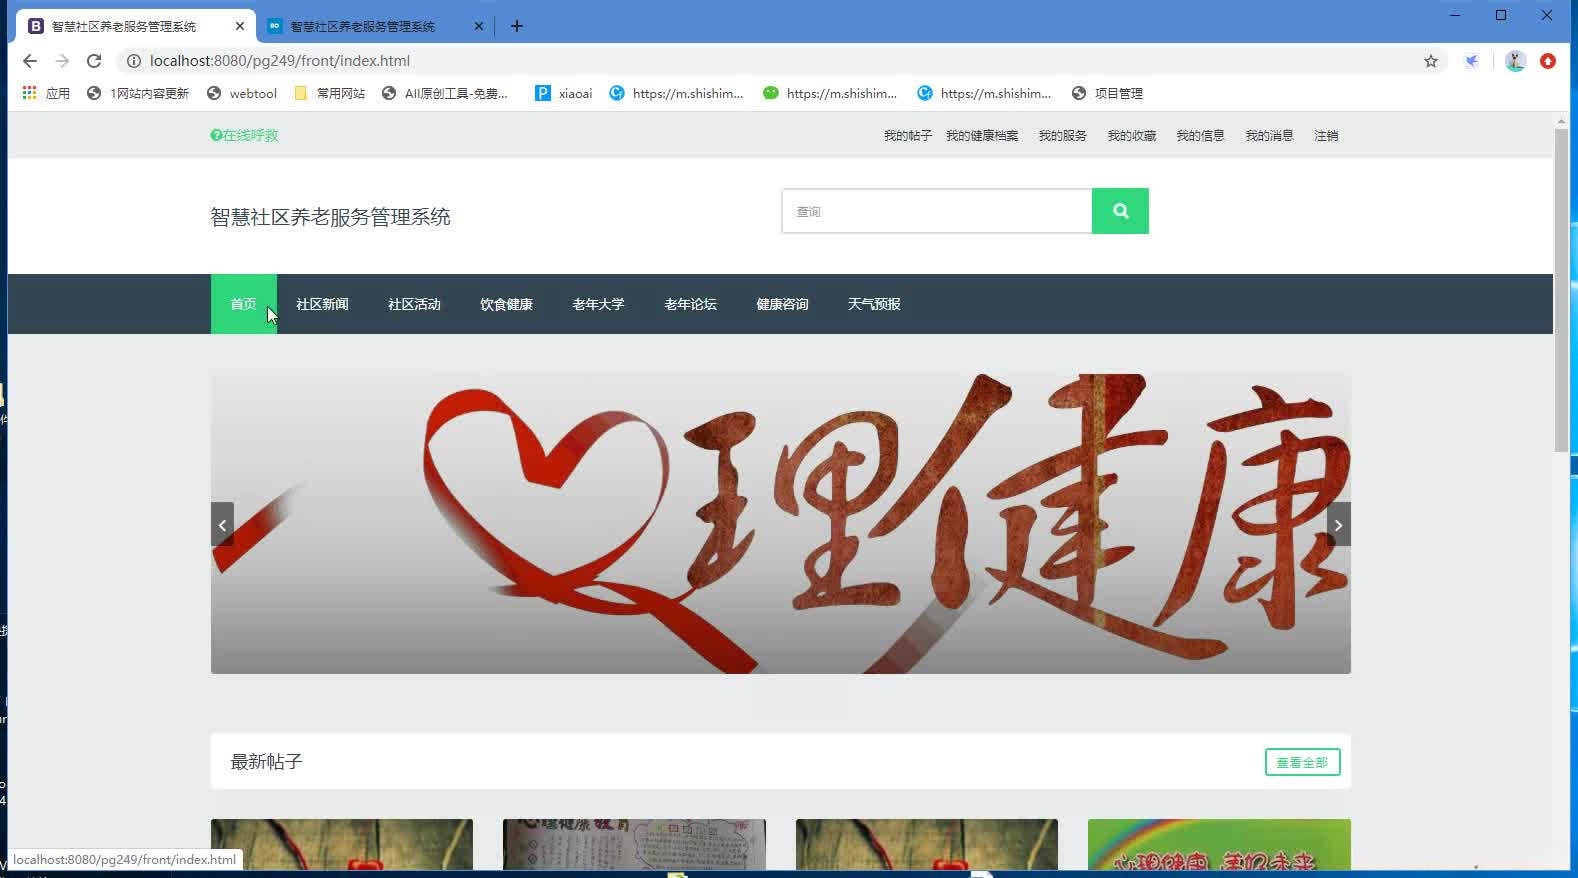Open the 饮食健康 navigation item

point(506,304)
